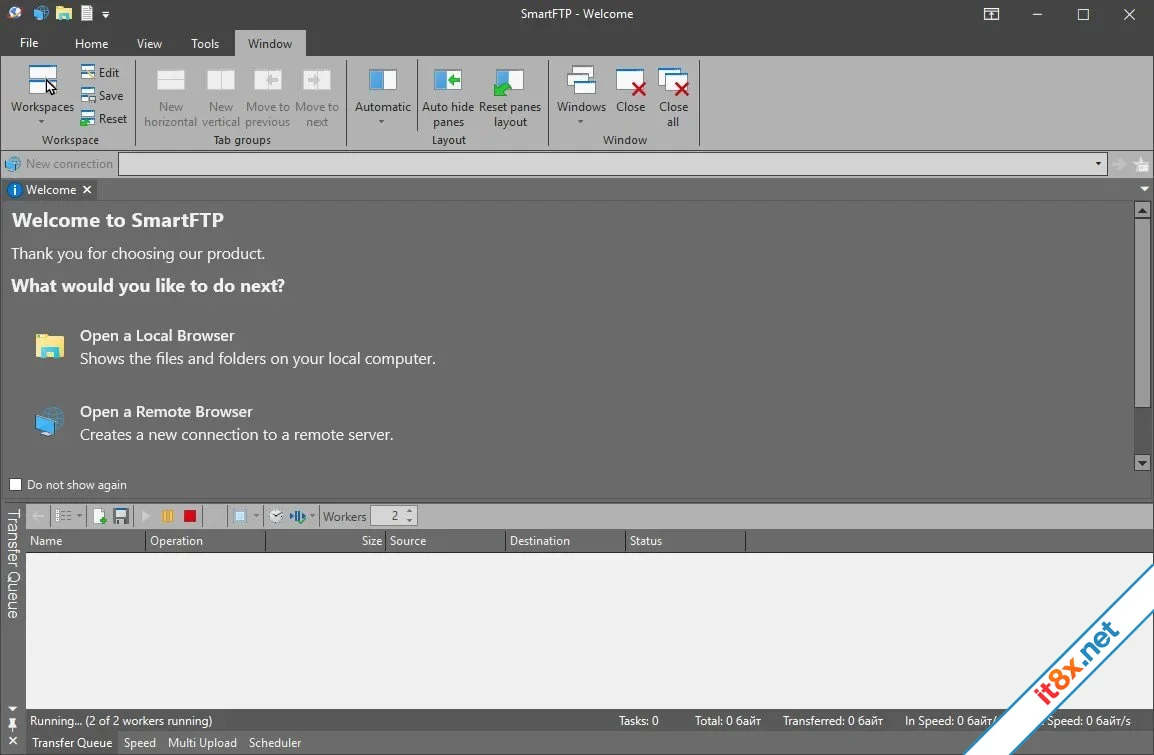This screenshot has height=755, width=1154.
Task: Switch to the Tools ribbon tab
Action: [x=205, y=43]
